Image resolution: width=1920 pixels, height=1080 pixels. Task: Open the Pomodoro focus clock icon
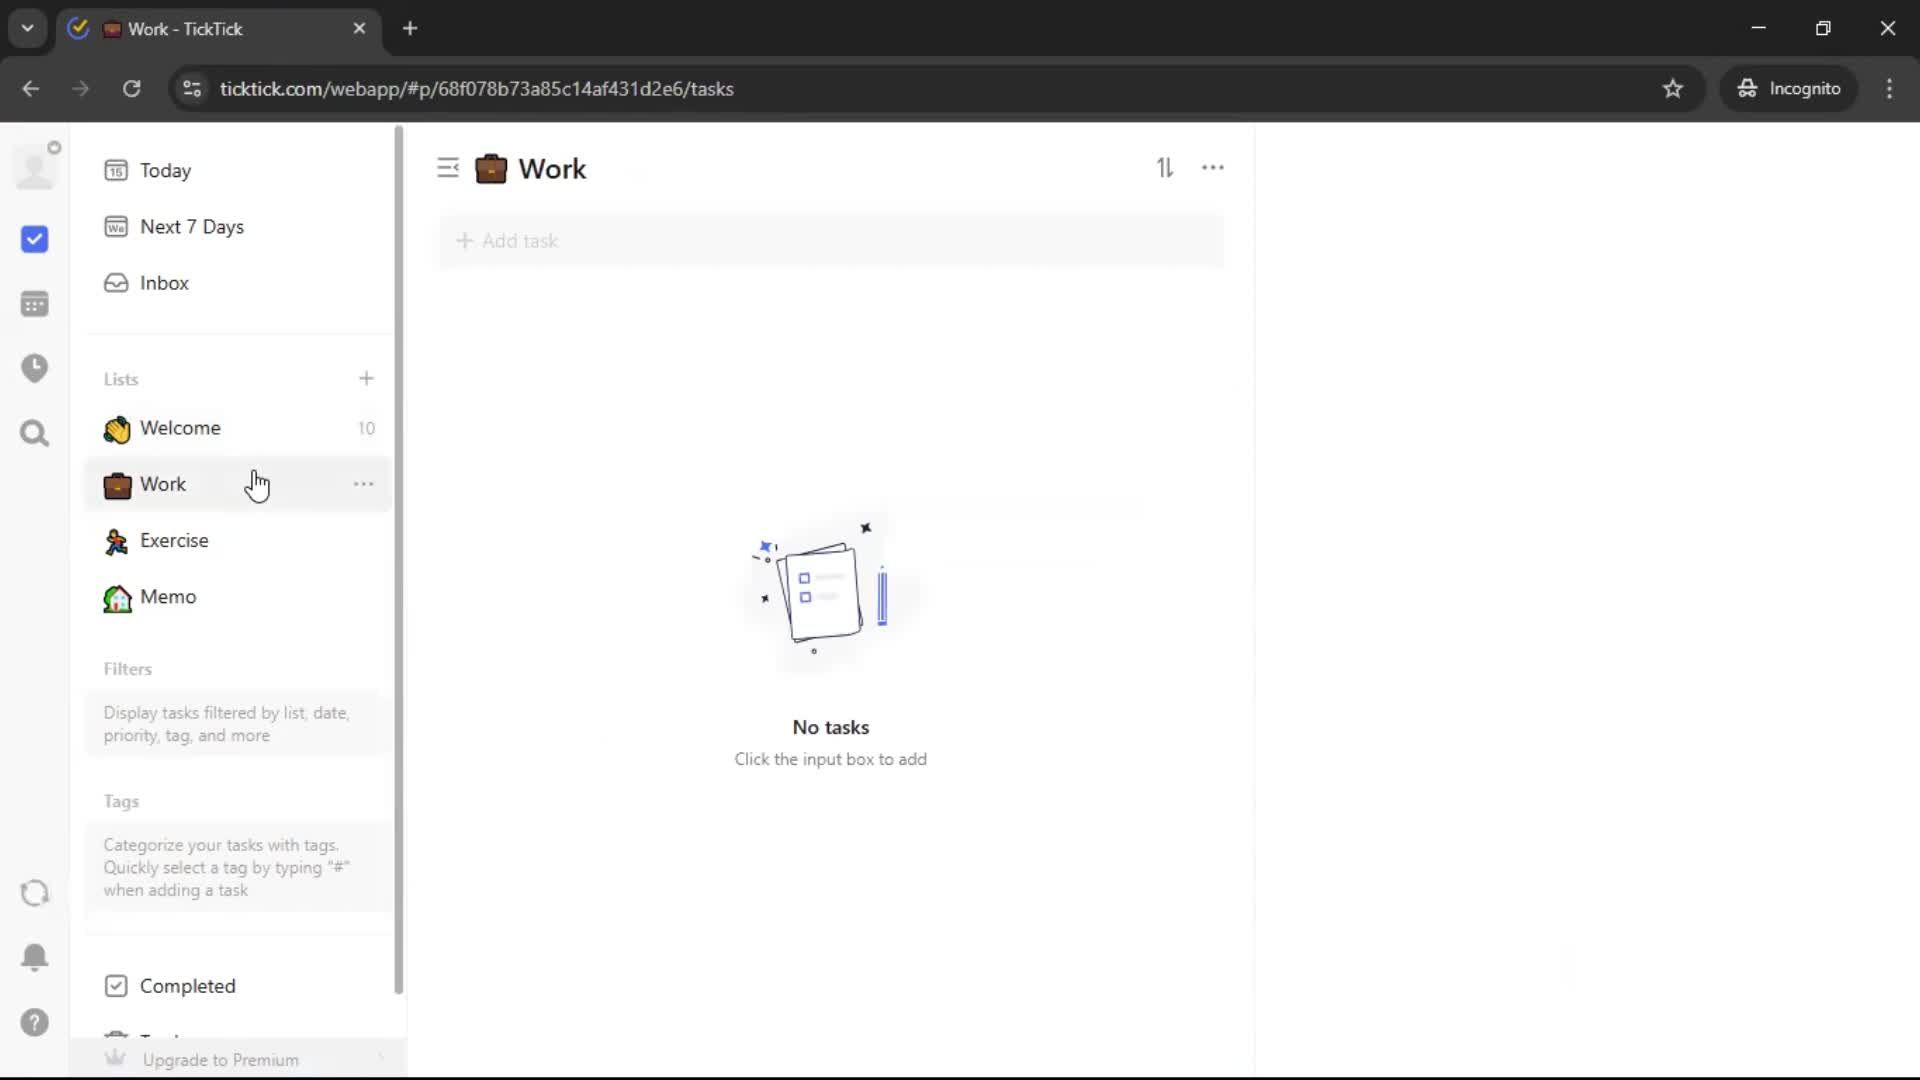coord(35,368)
